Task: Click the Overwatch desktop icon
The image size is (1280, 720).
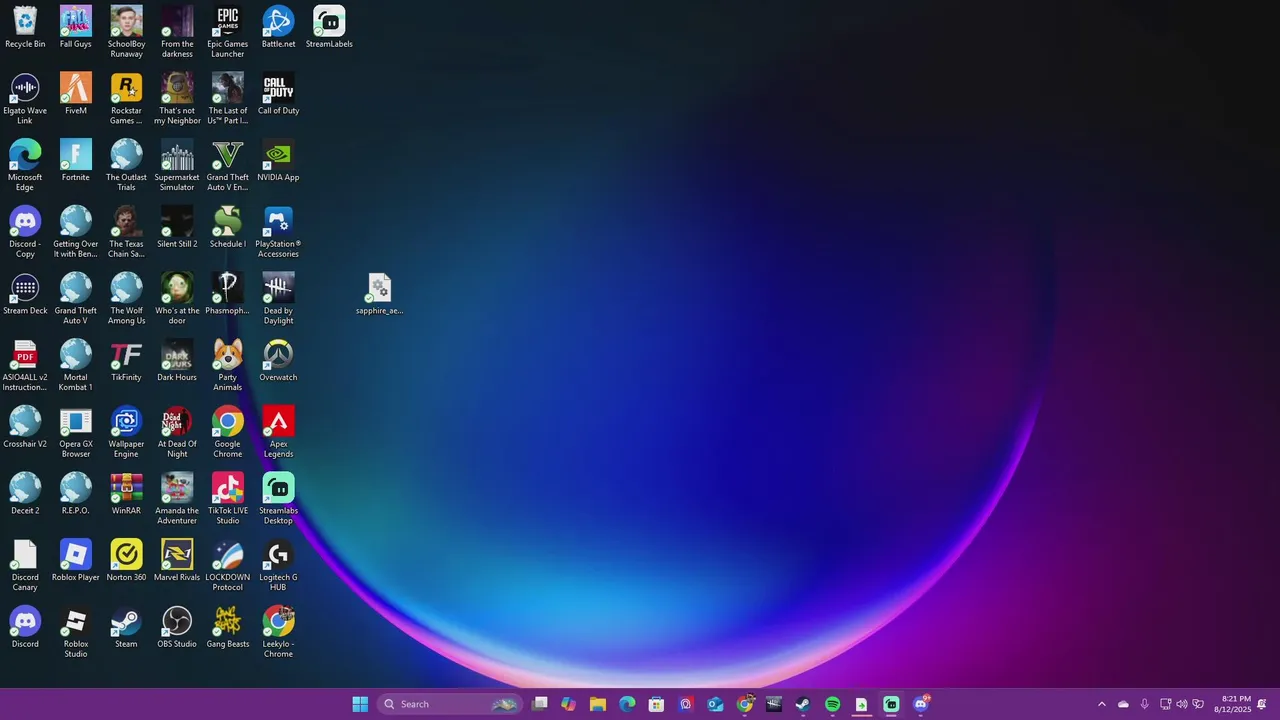Action: [278, 361]
